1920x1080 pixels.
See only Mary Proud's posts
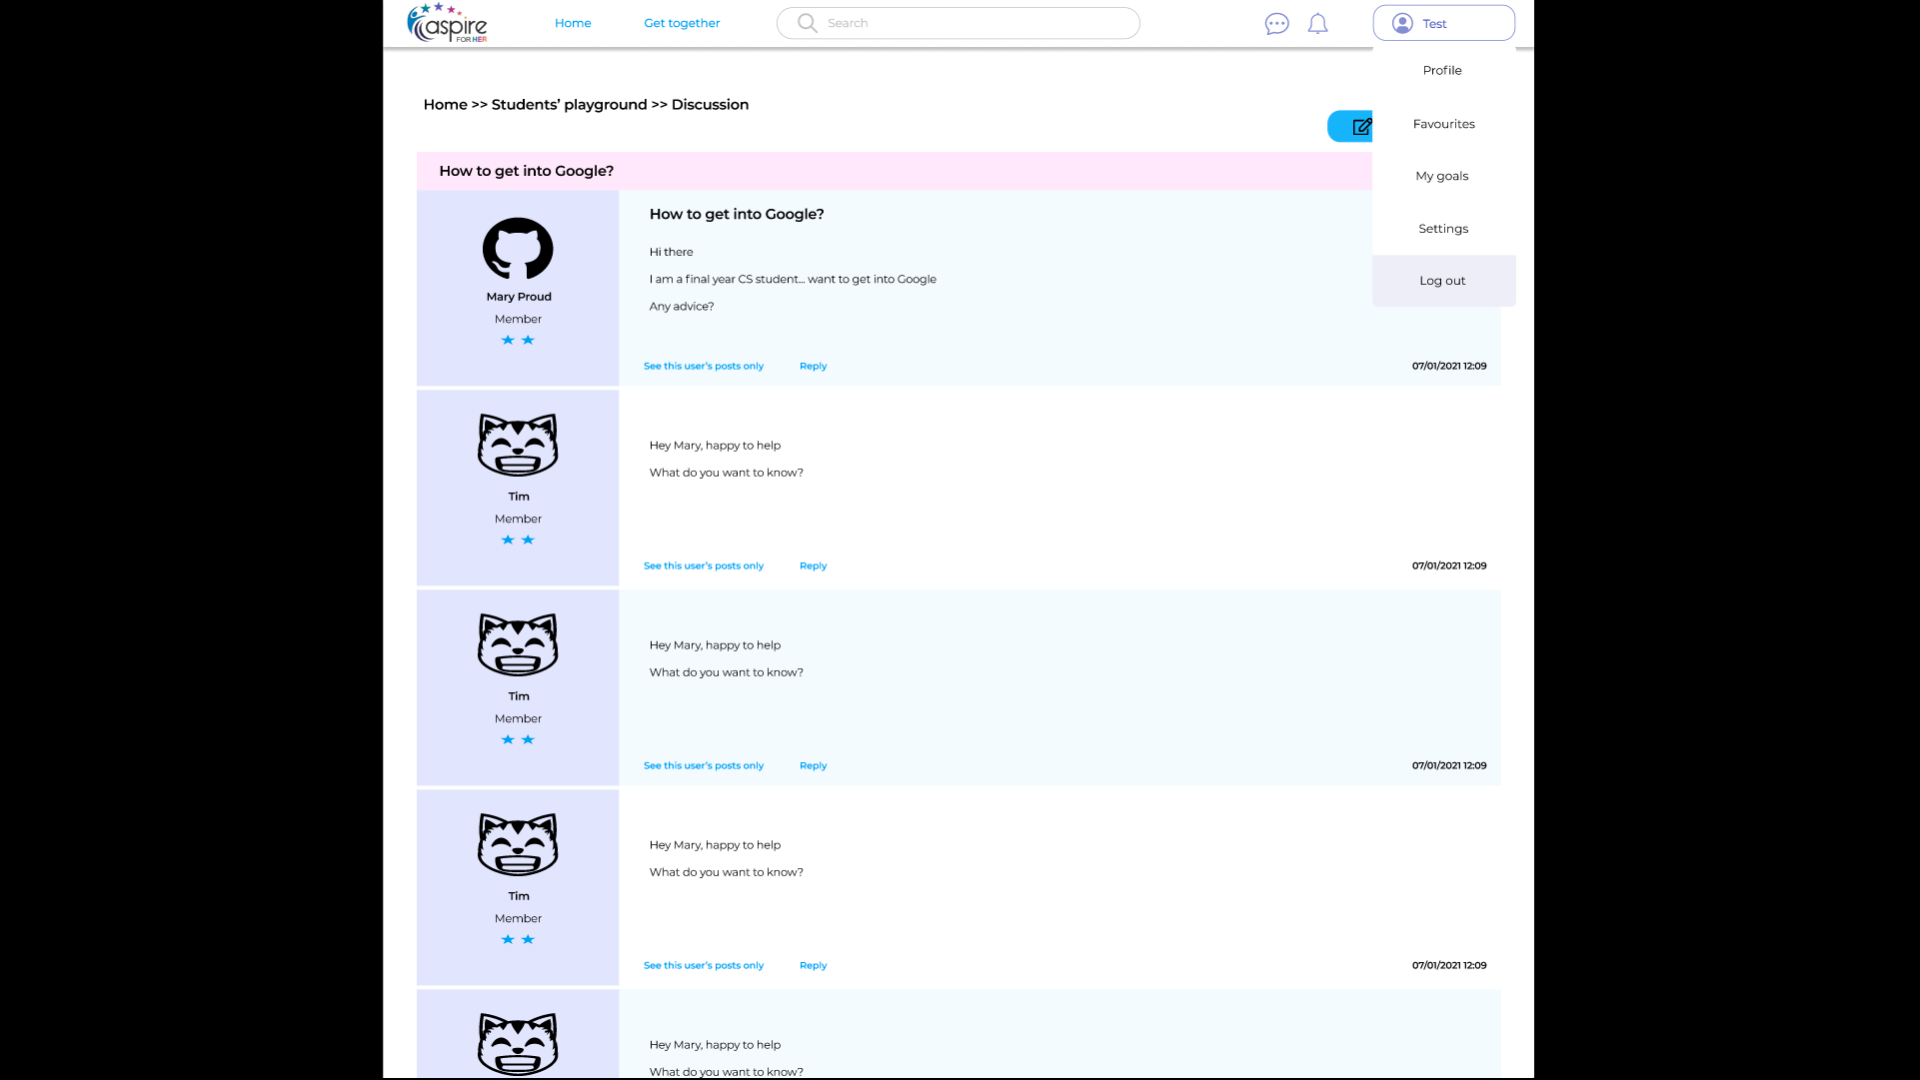[703, 366]
